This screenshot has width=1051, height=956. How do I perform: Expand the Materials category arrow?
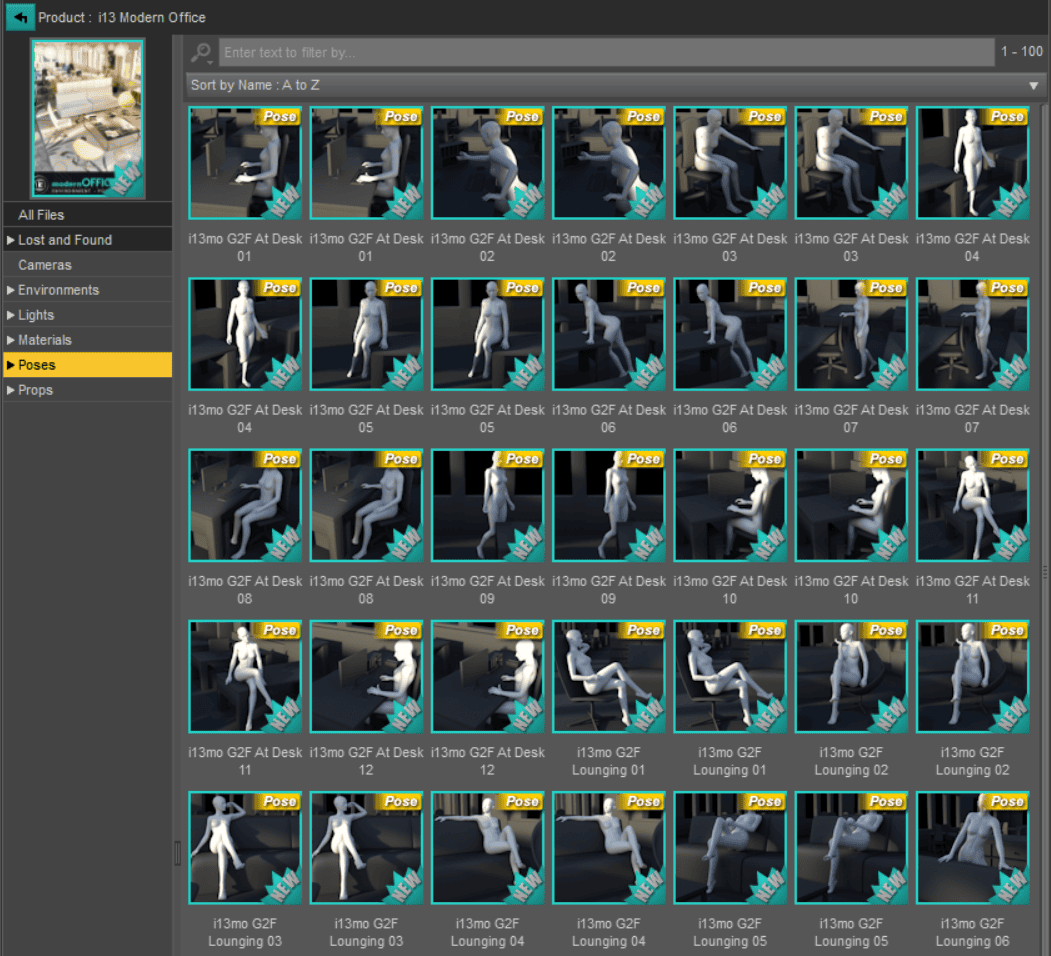pyautogui.click(x=11, y=340)
